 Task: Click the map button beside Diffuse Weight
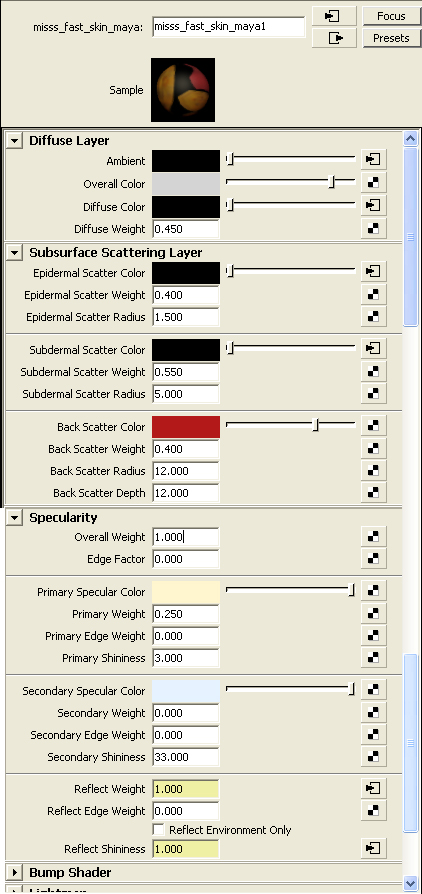coord(373,228)
